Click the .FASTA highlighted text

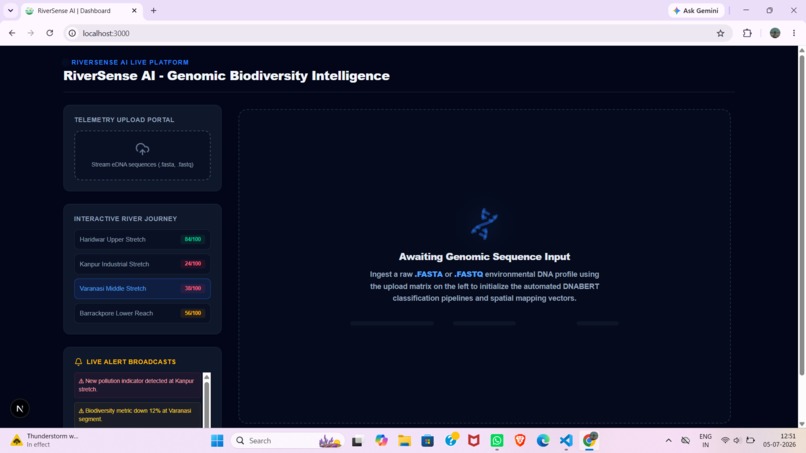pos(429,275)
